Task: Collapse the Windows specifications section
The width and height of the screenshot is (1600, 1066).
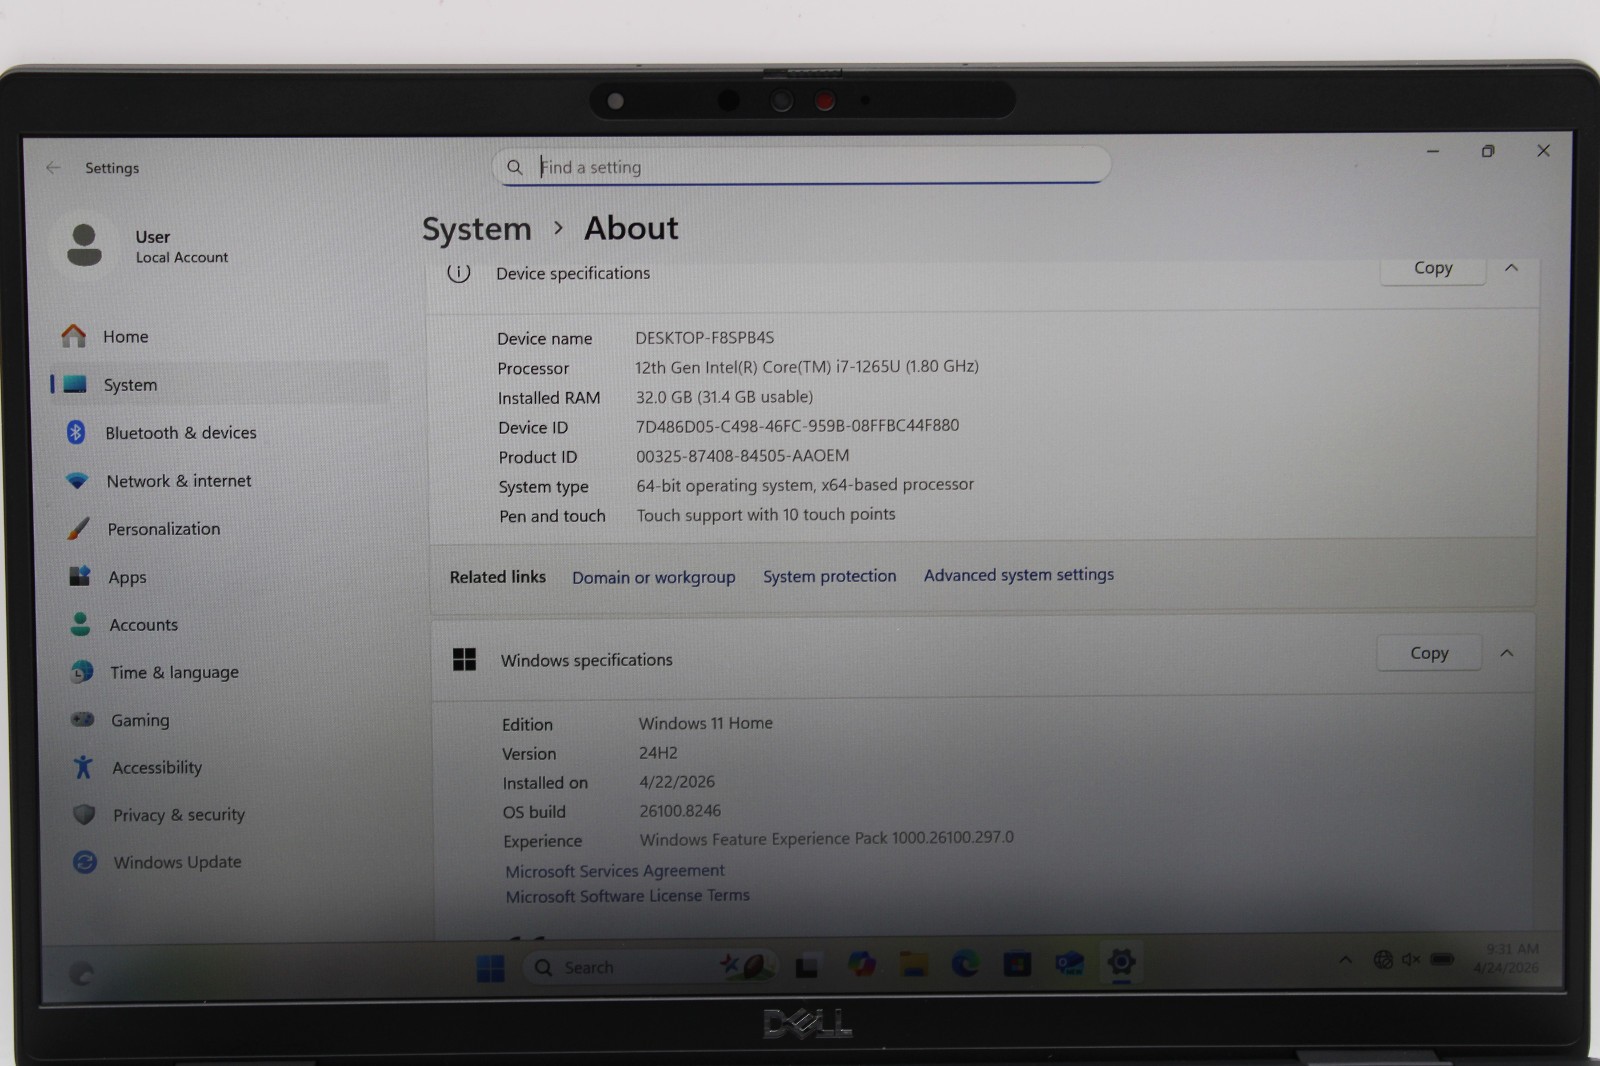Action: 1507,653
